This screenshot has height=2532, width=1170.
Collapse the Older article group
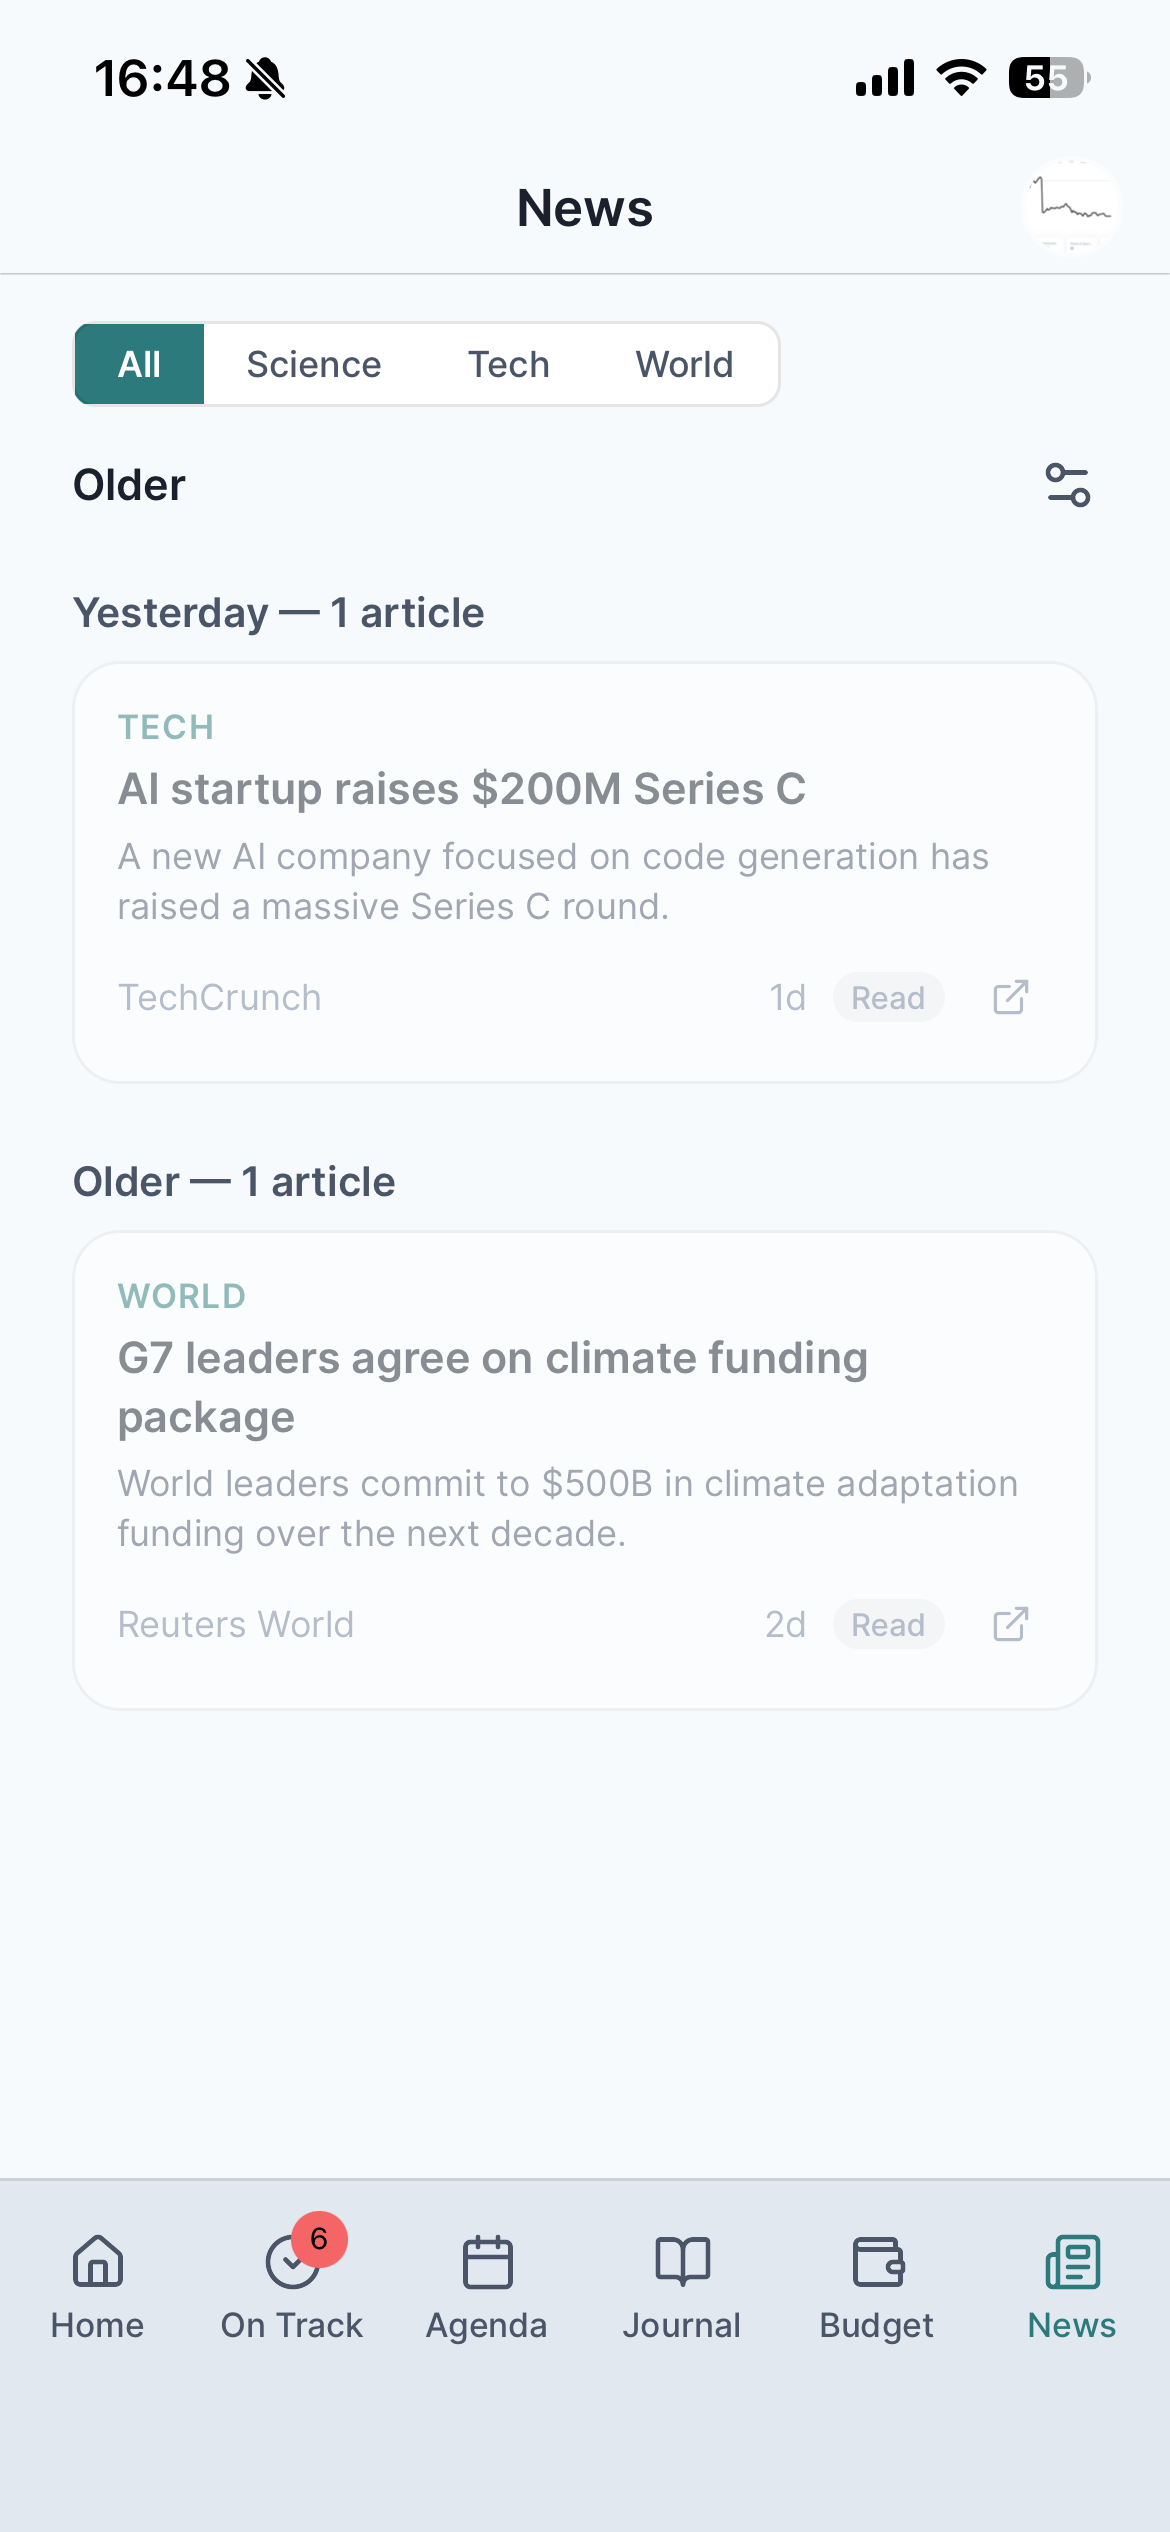coord(234,1181)
